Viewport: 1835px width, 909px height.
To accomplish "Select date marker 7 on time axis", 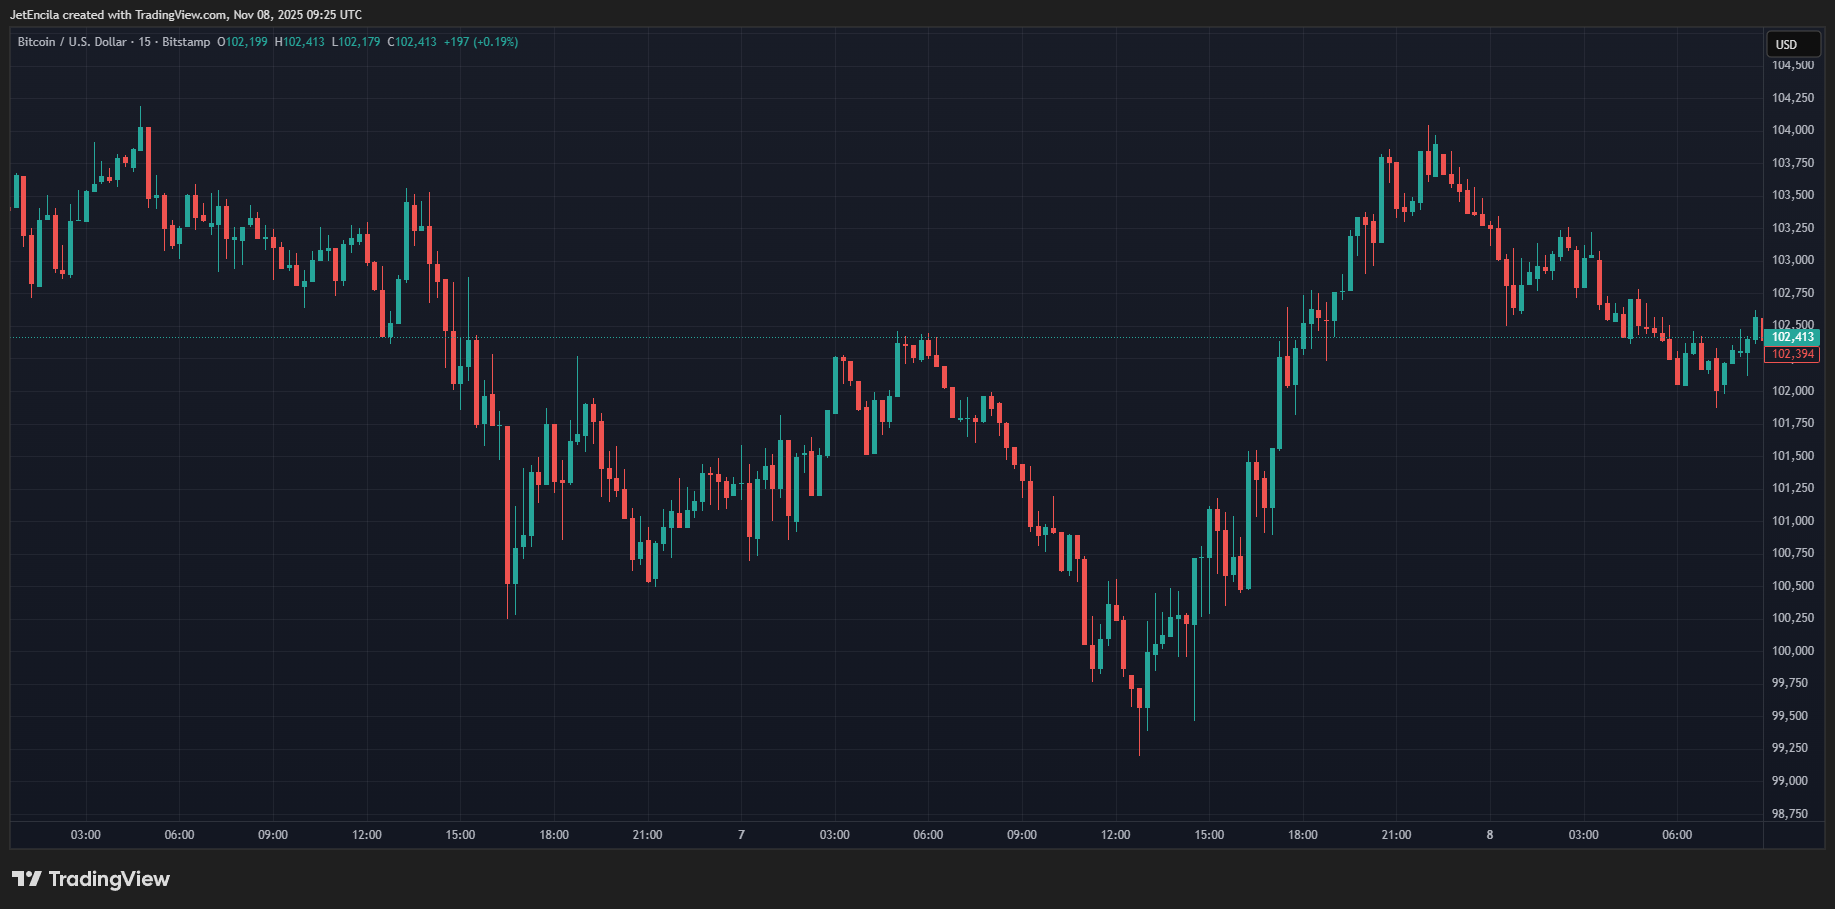I will coord(741,835).
